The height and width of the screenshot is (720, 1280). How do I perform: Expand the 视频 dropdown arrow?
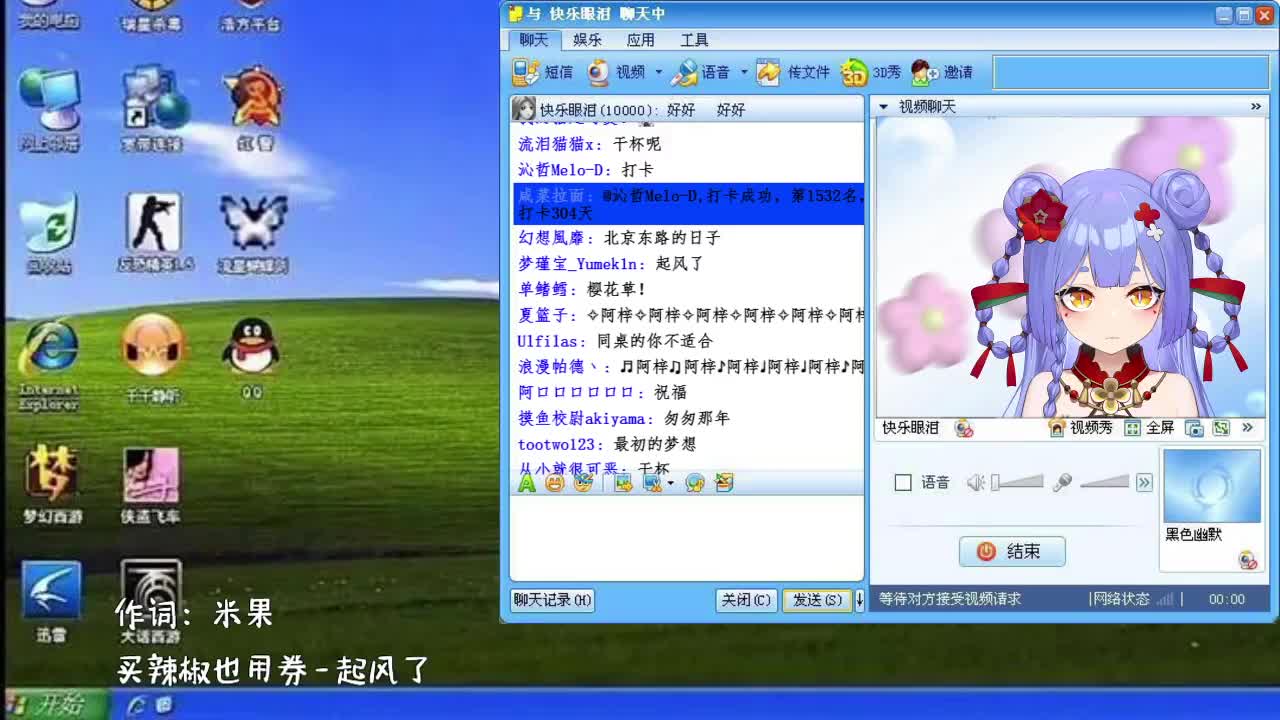658,72
